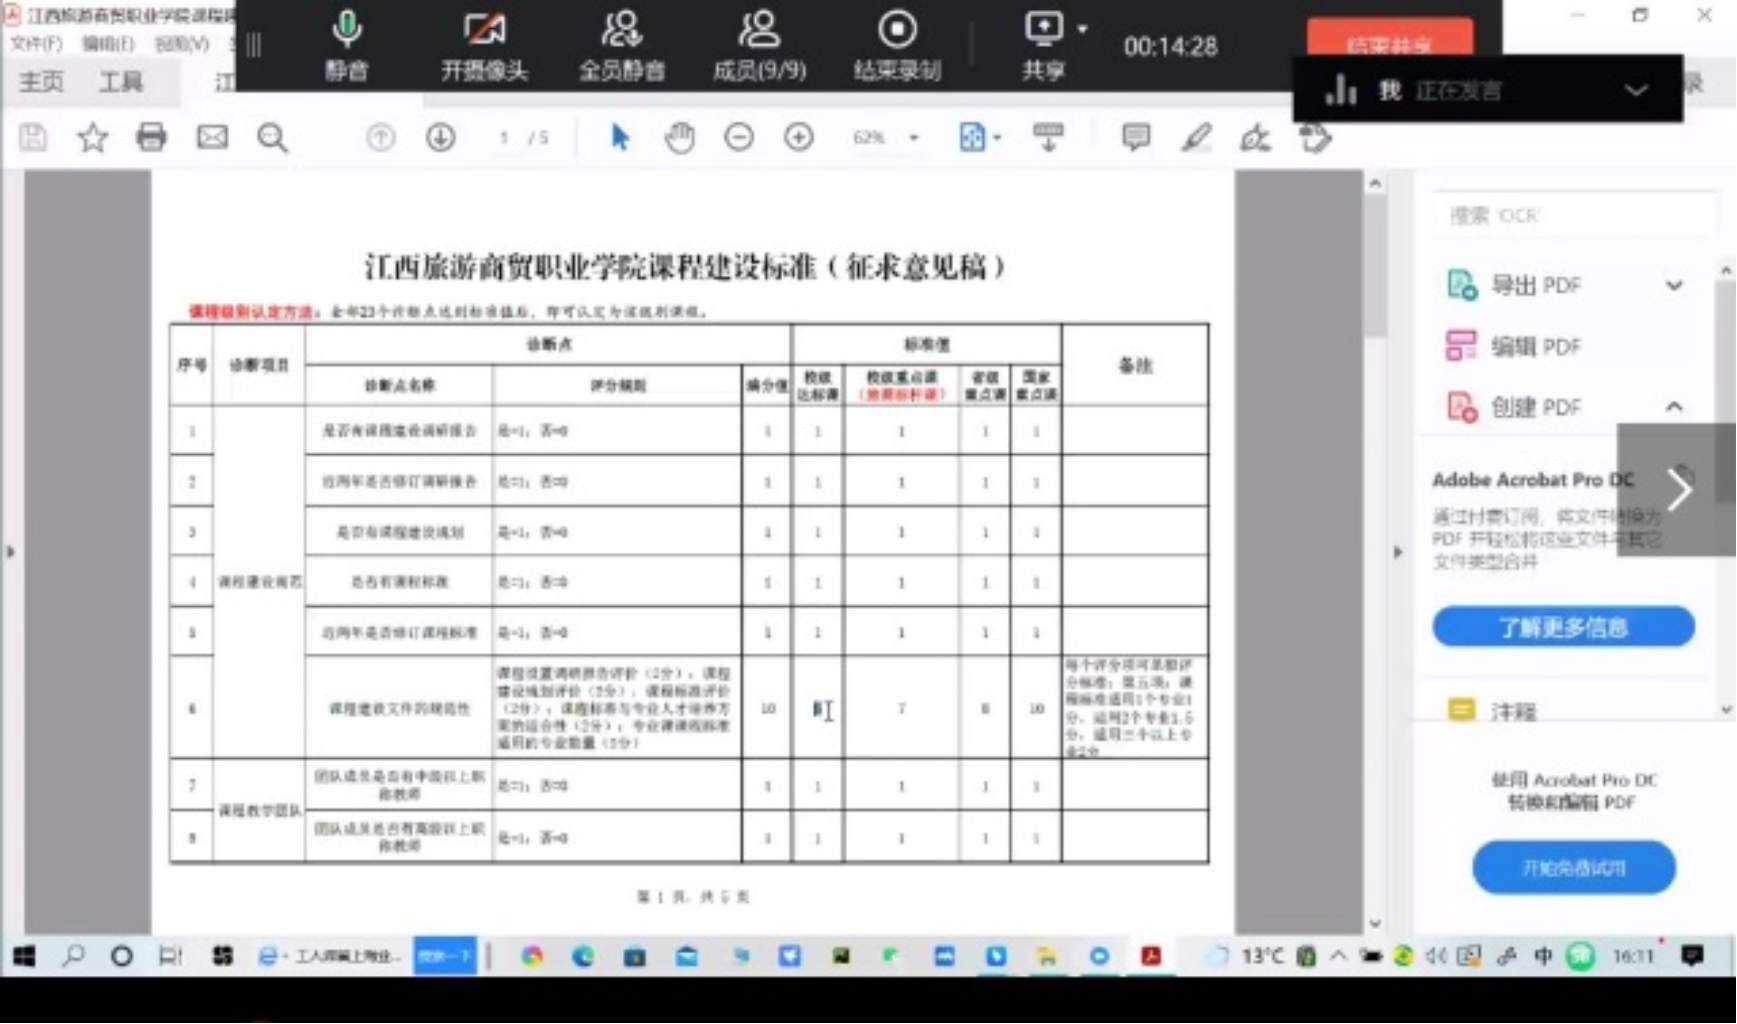Click the document vertical scrollbar thumb

[1375, 265]
